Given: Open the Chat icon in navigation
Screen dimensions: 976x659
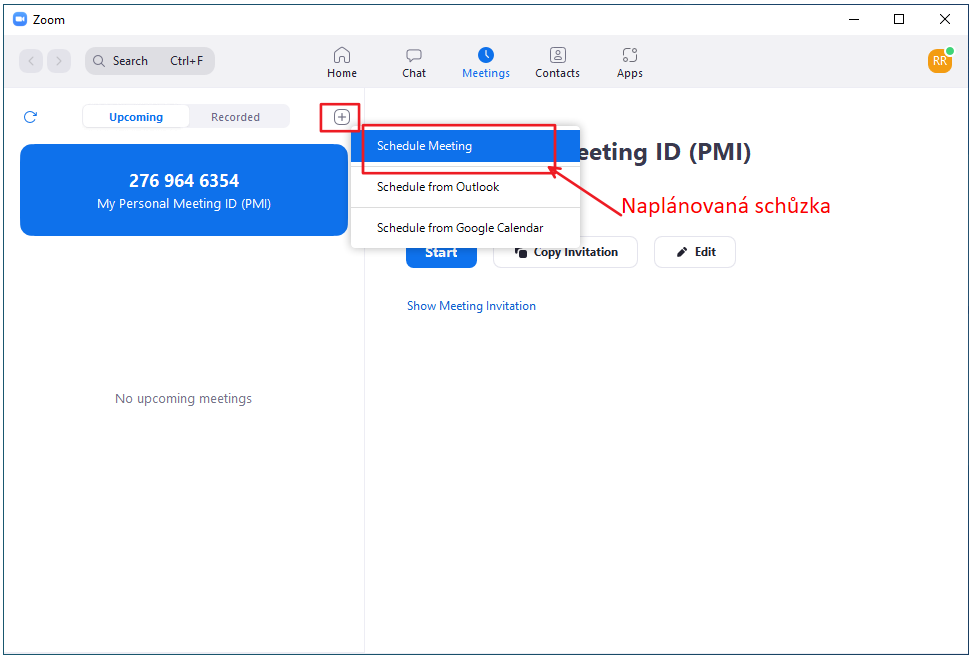Looking at the screenshot, I should coord(414,55).
